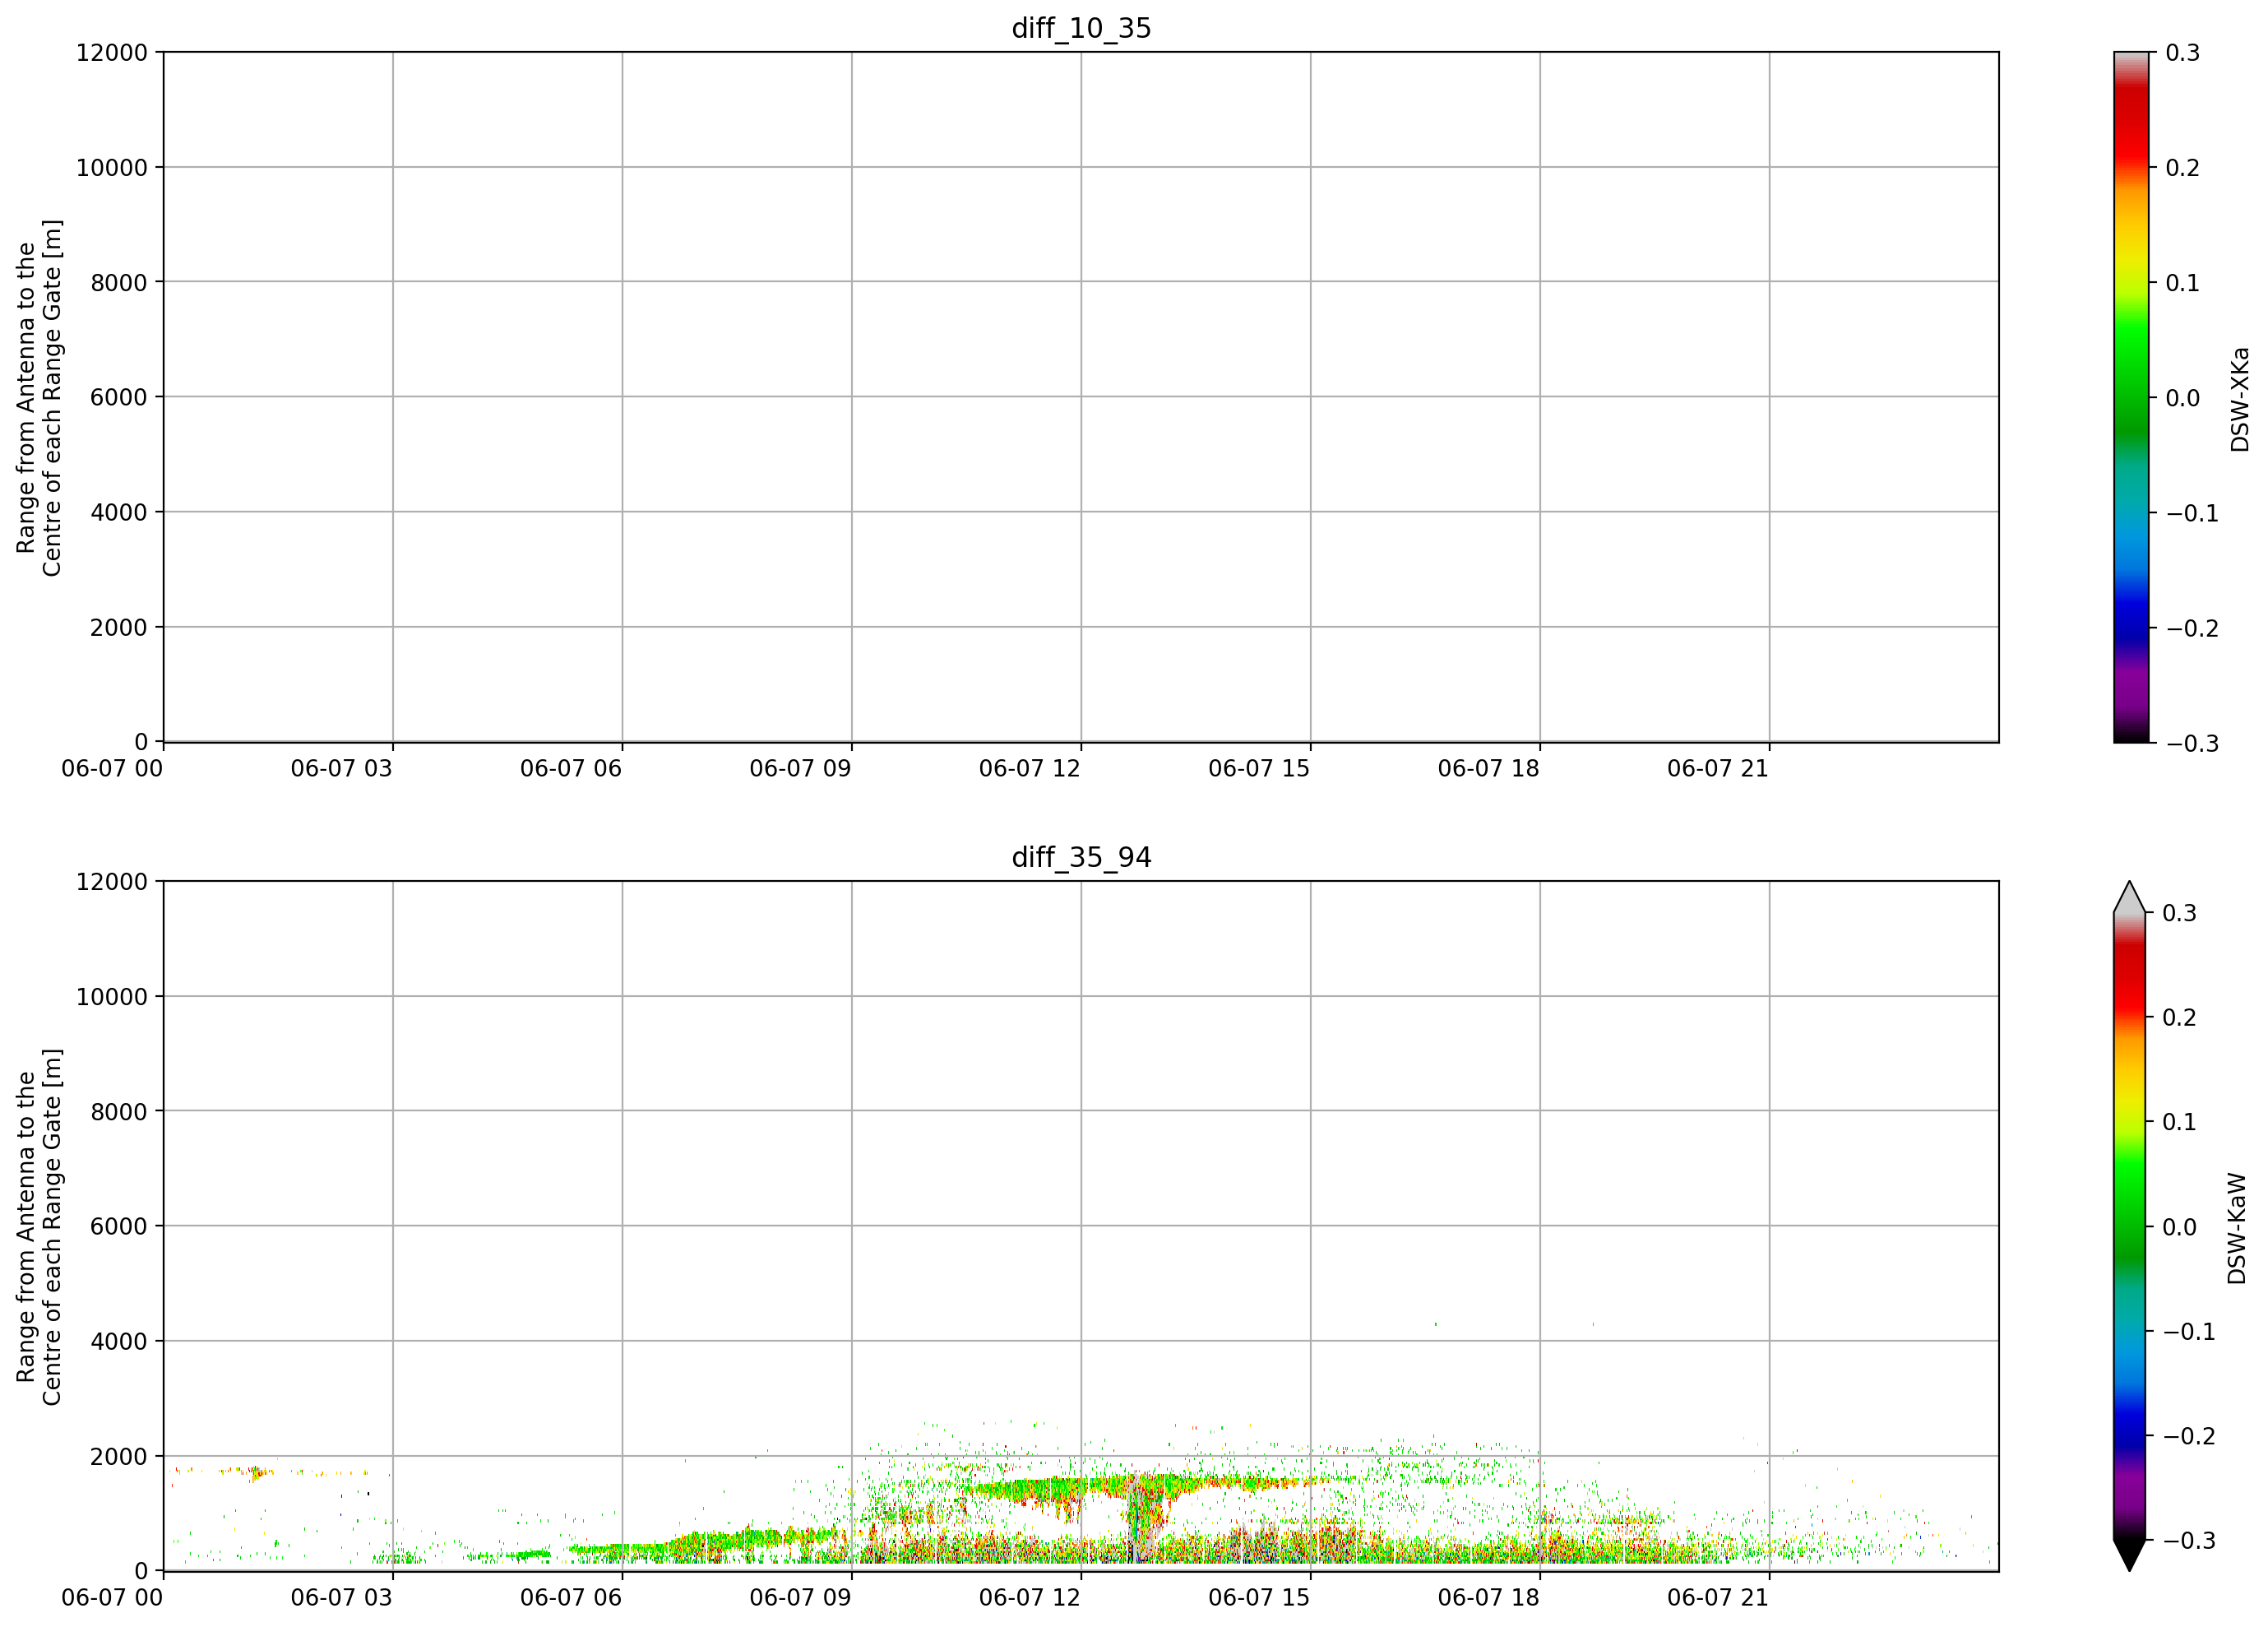Click the "diff_10_35" plot title
Viewport: 2268px width, 1627px height.
[1081, 28]
